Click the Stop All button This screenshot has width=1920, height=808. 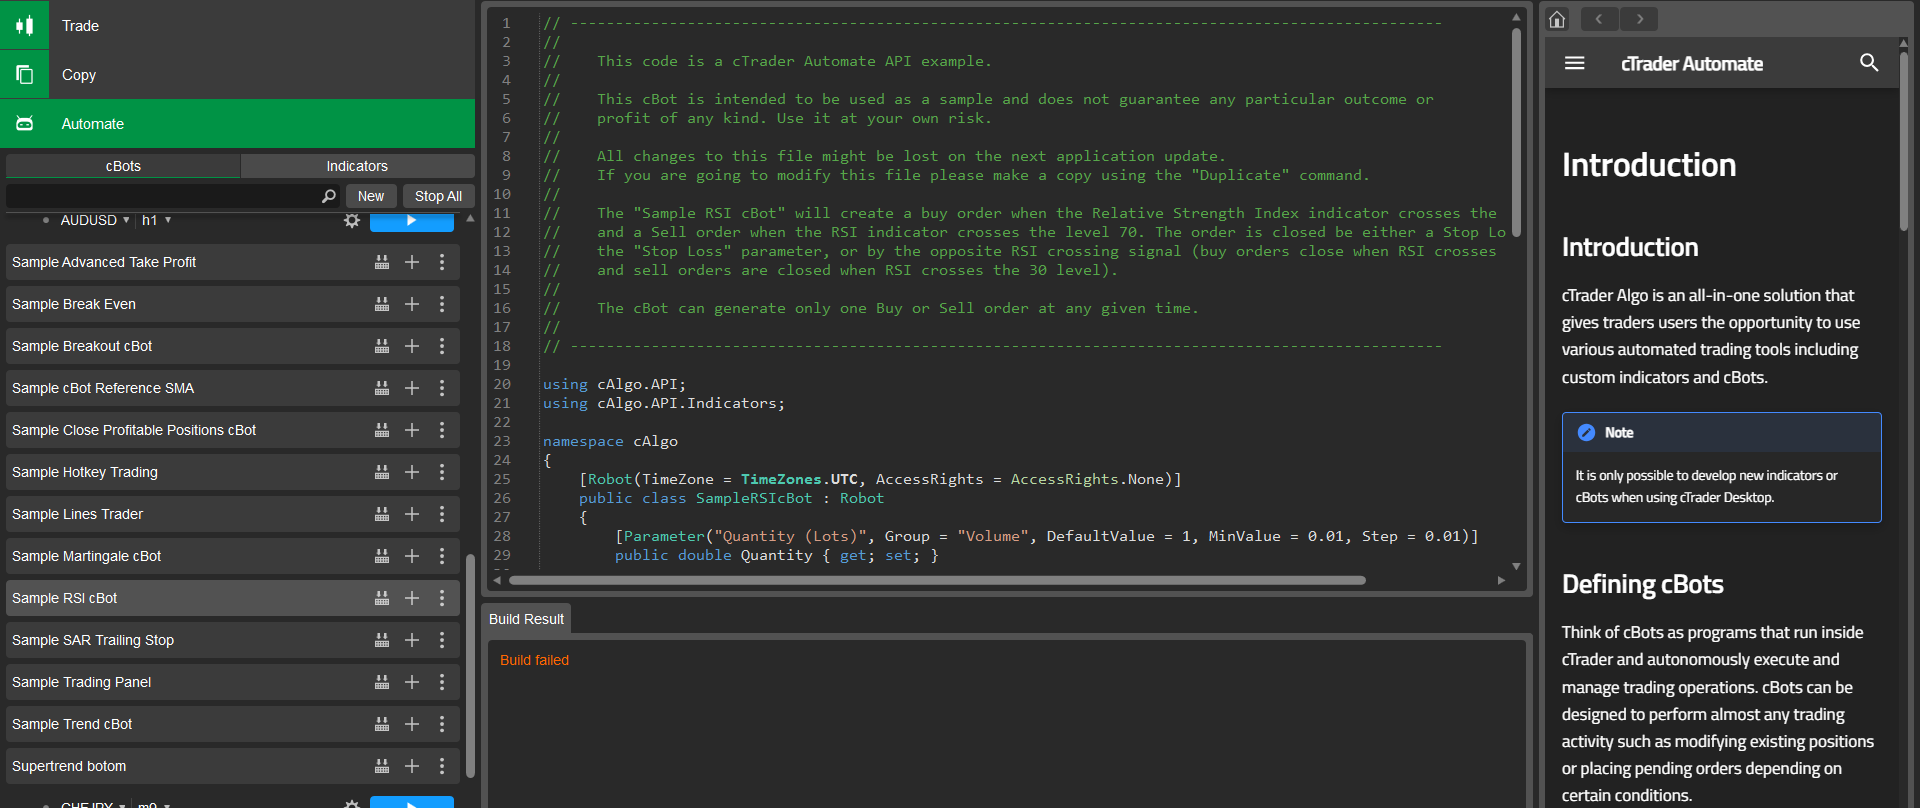438,196
